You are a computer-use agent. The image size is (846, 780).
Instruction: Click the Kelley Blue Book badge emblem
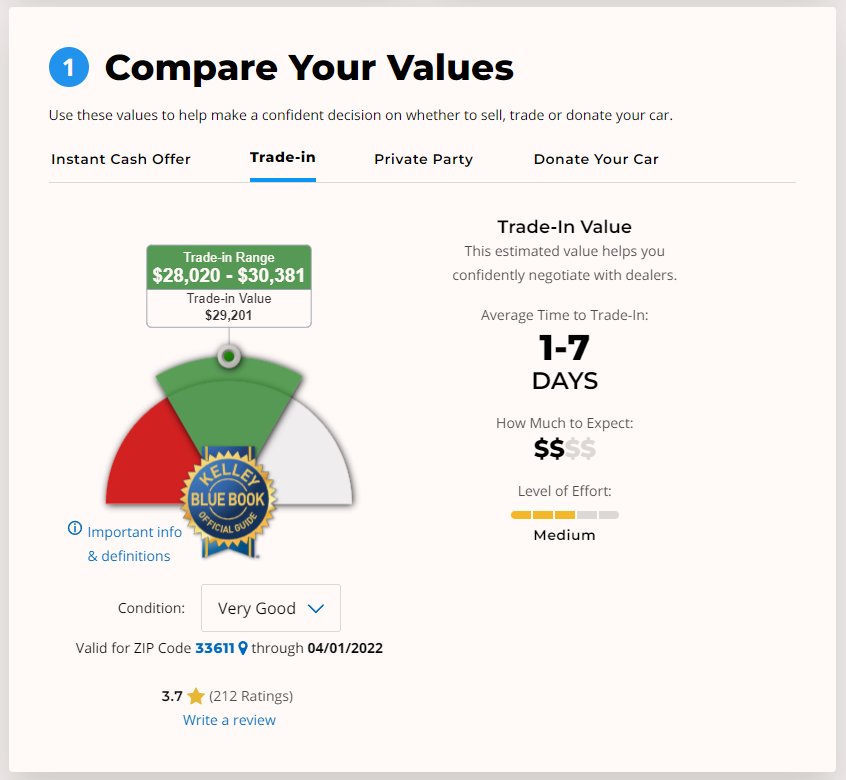[228, 502]
